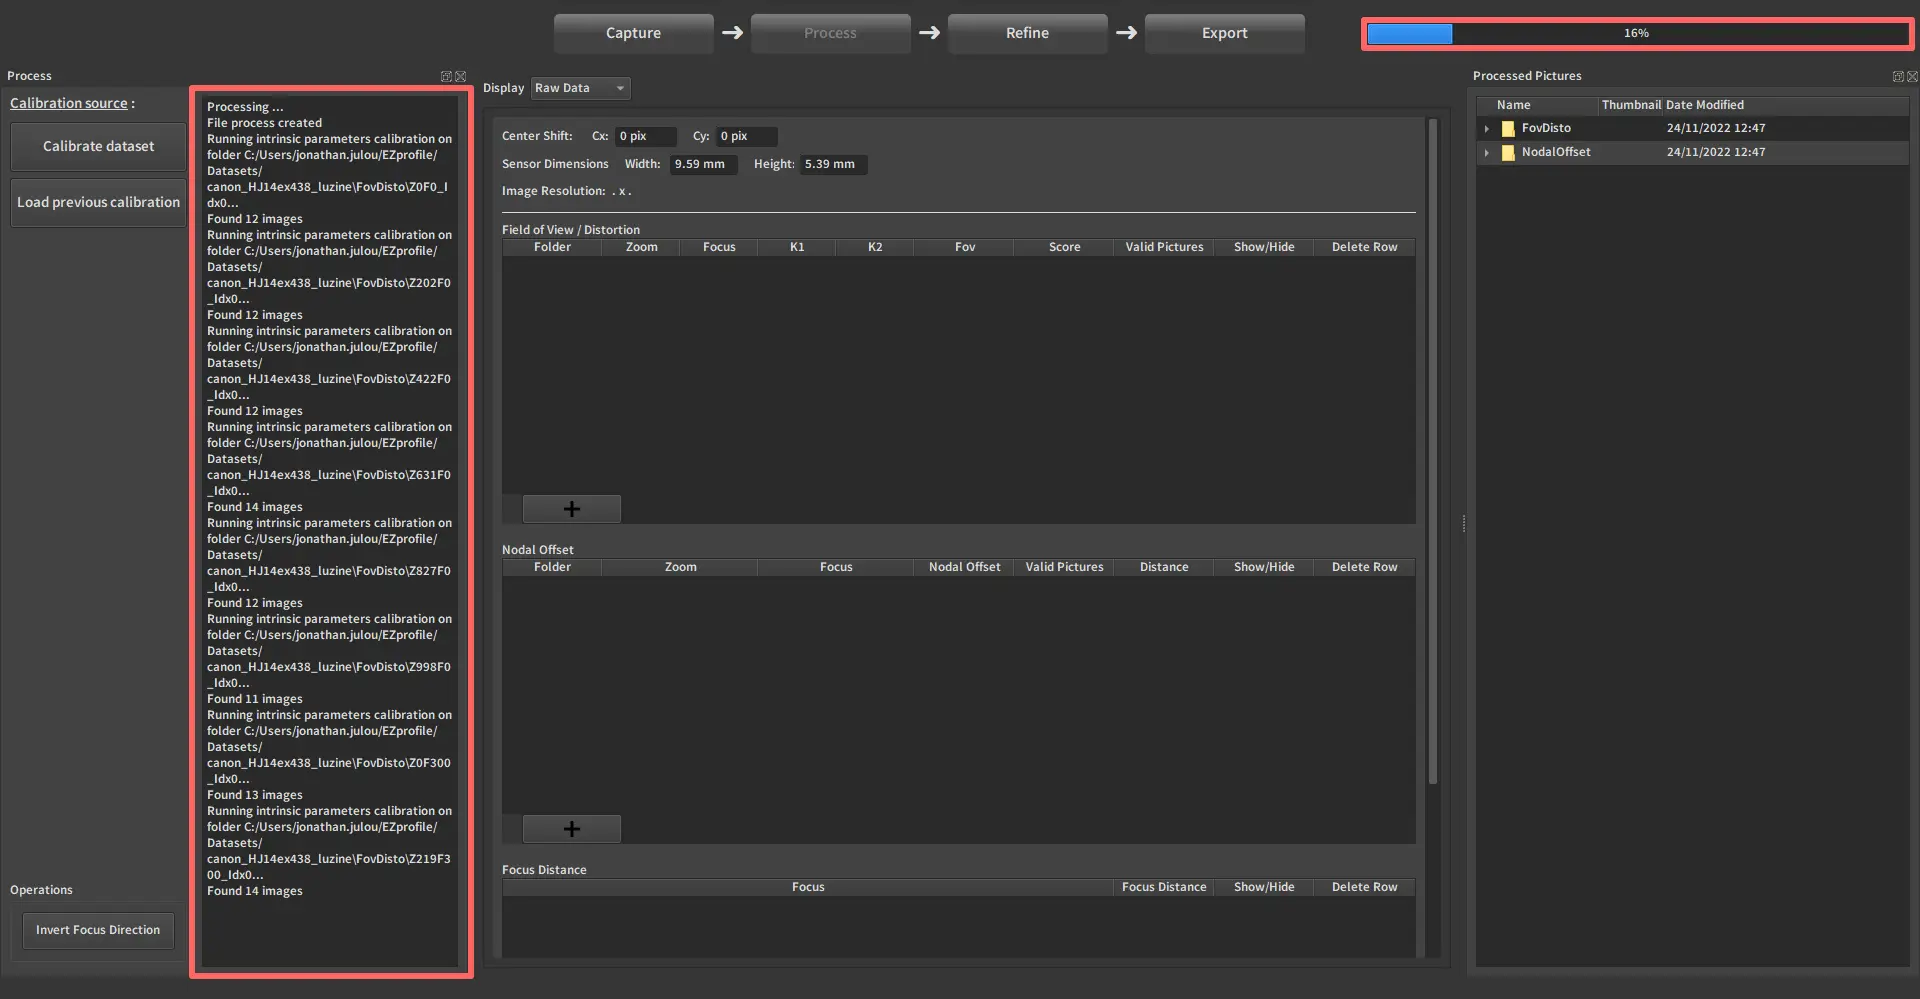Toggle Invert Focus Direction
Viewport: 1920px width, 999px height.
(98, 930)
